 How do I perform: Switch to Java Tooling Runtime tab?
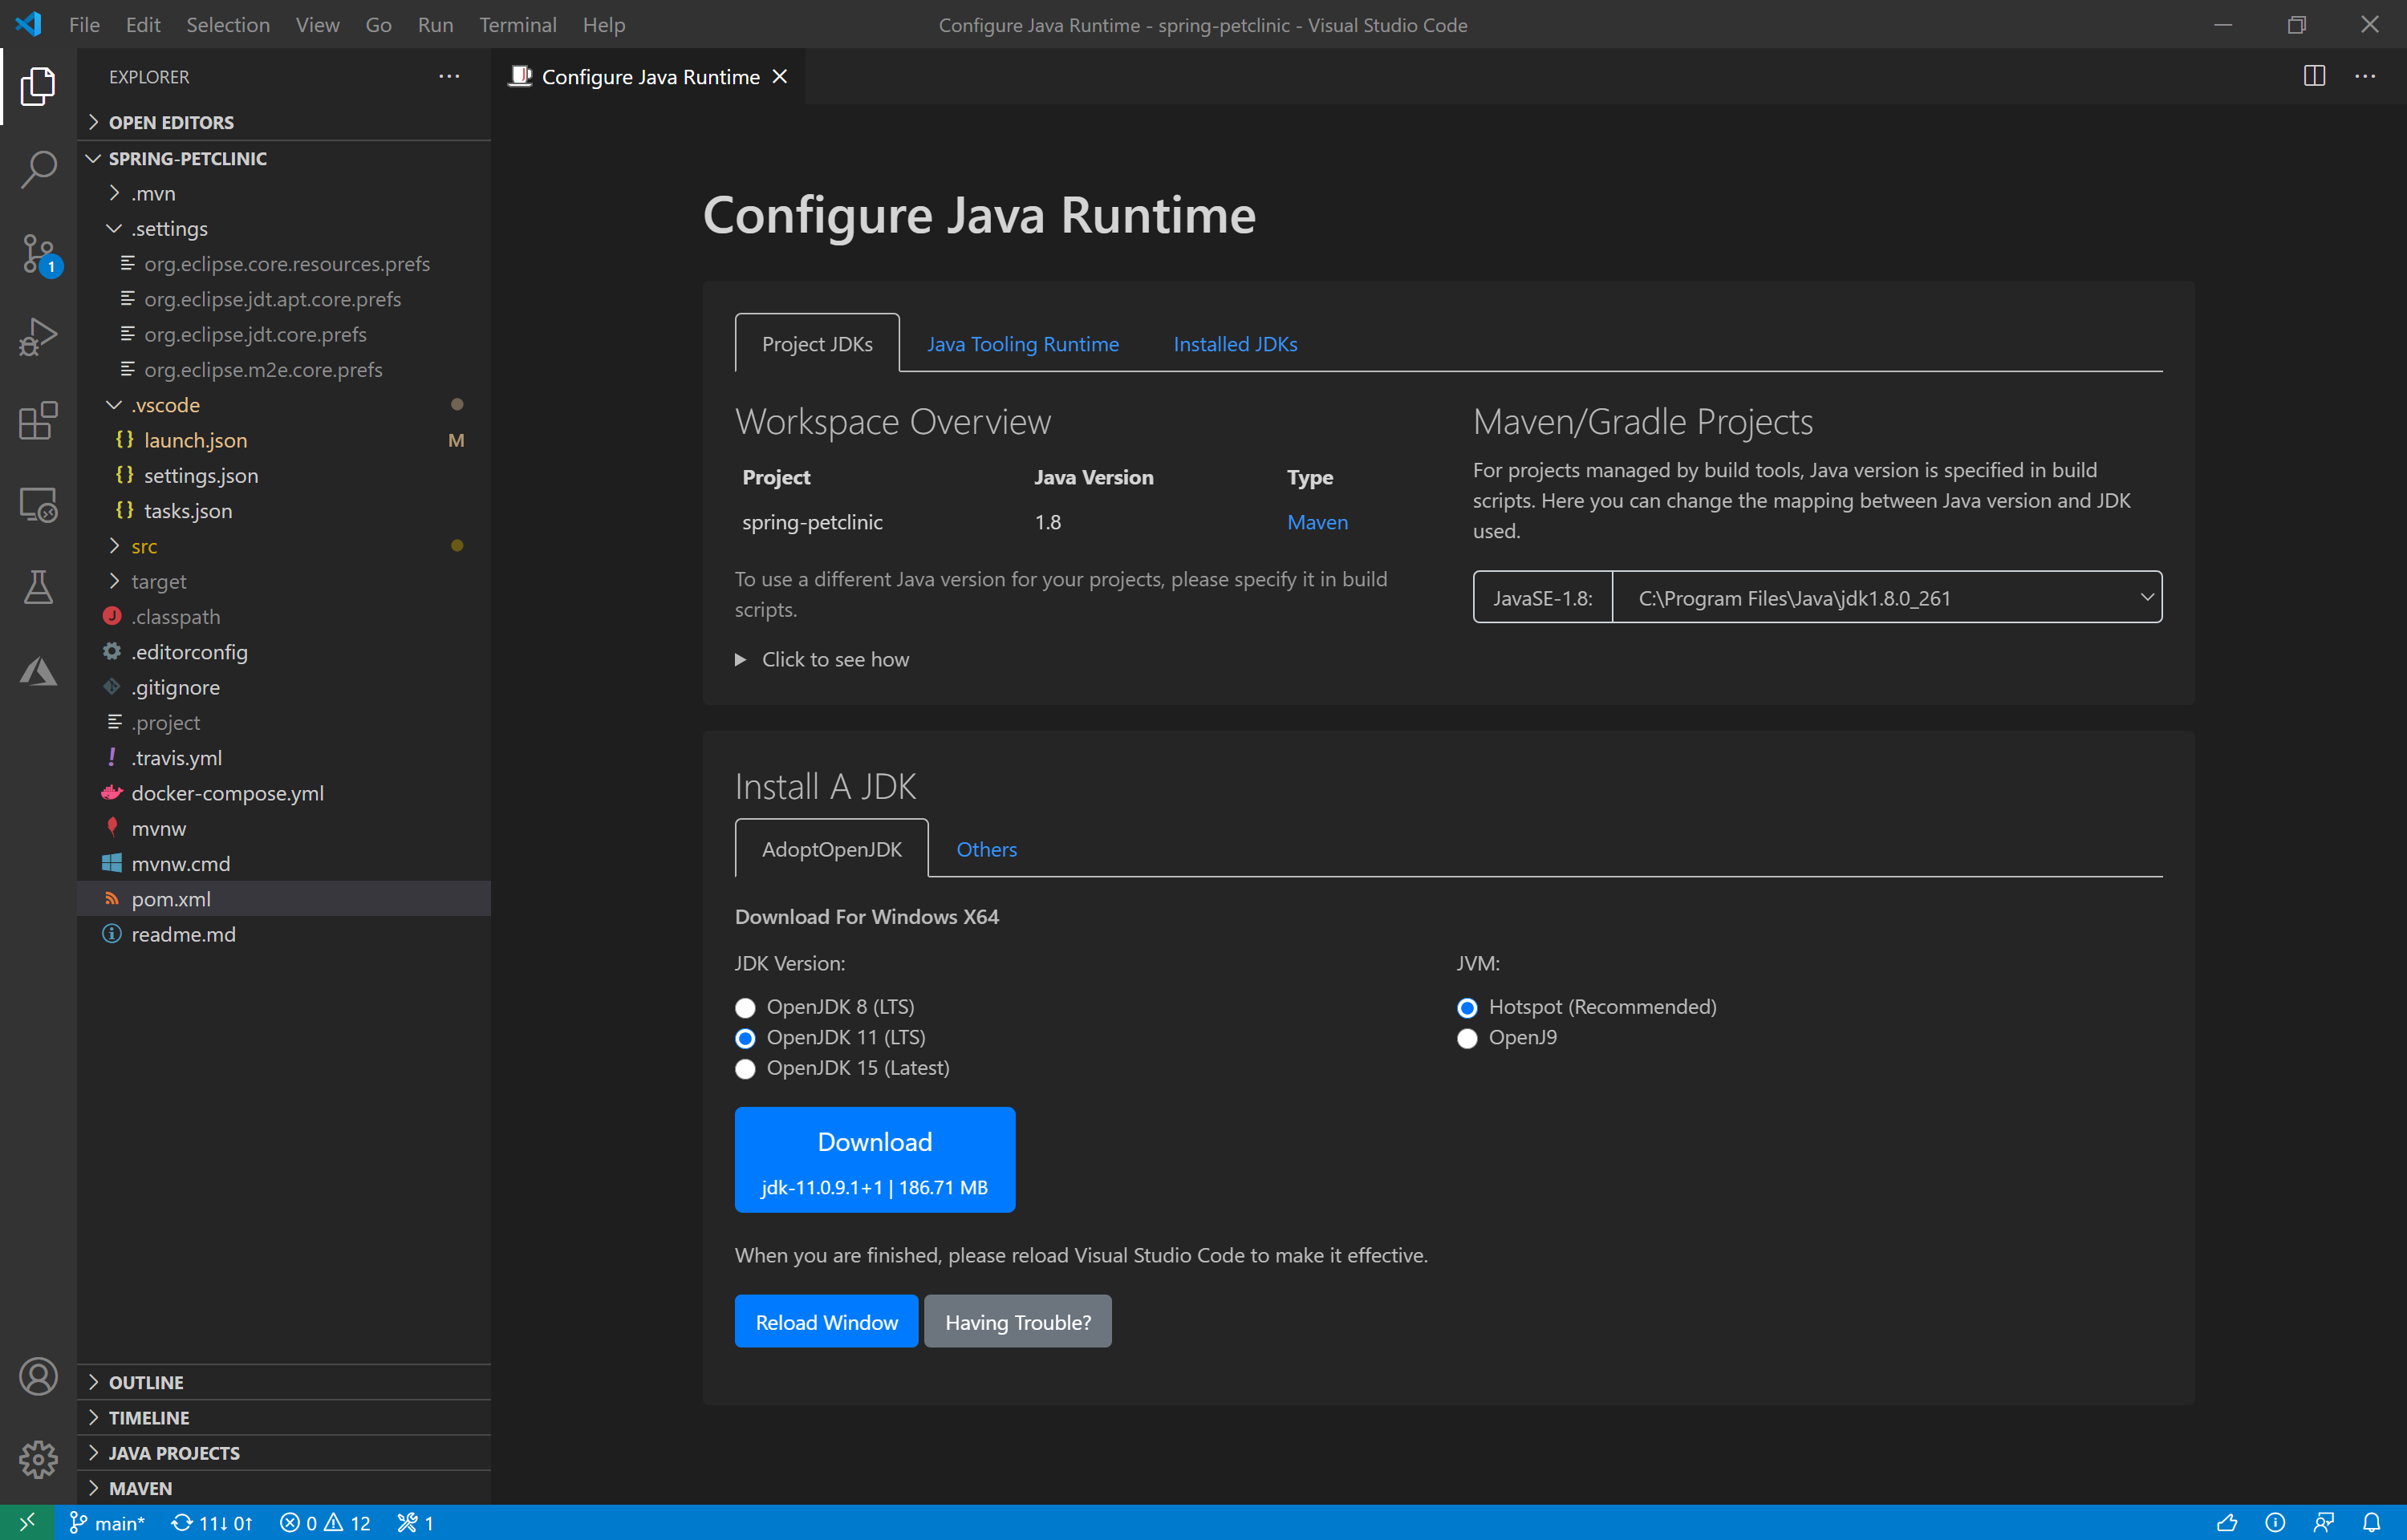pos(1023,342)
